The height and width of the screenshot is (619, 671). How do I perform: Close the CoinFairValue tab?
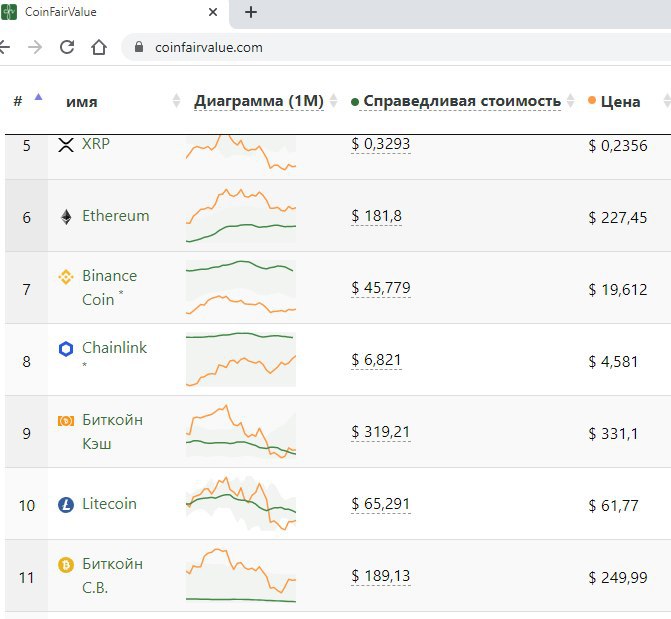pyautogui.click(x=213, y=12)
